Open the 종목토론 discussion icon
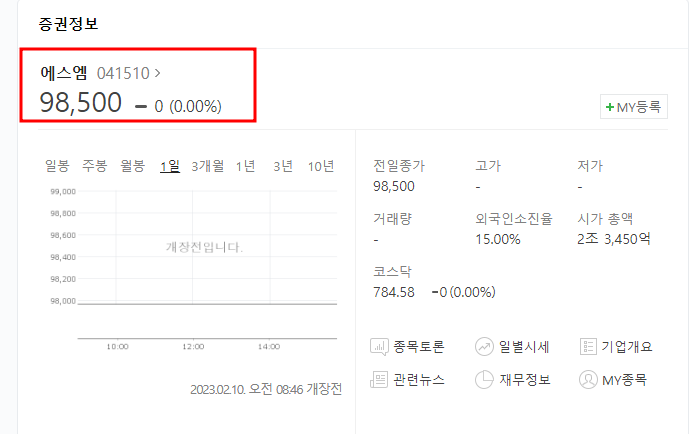 tap(379, 347)
